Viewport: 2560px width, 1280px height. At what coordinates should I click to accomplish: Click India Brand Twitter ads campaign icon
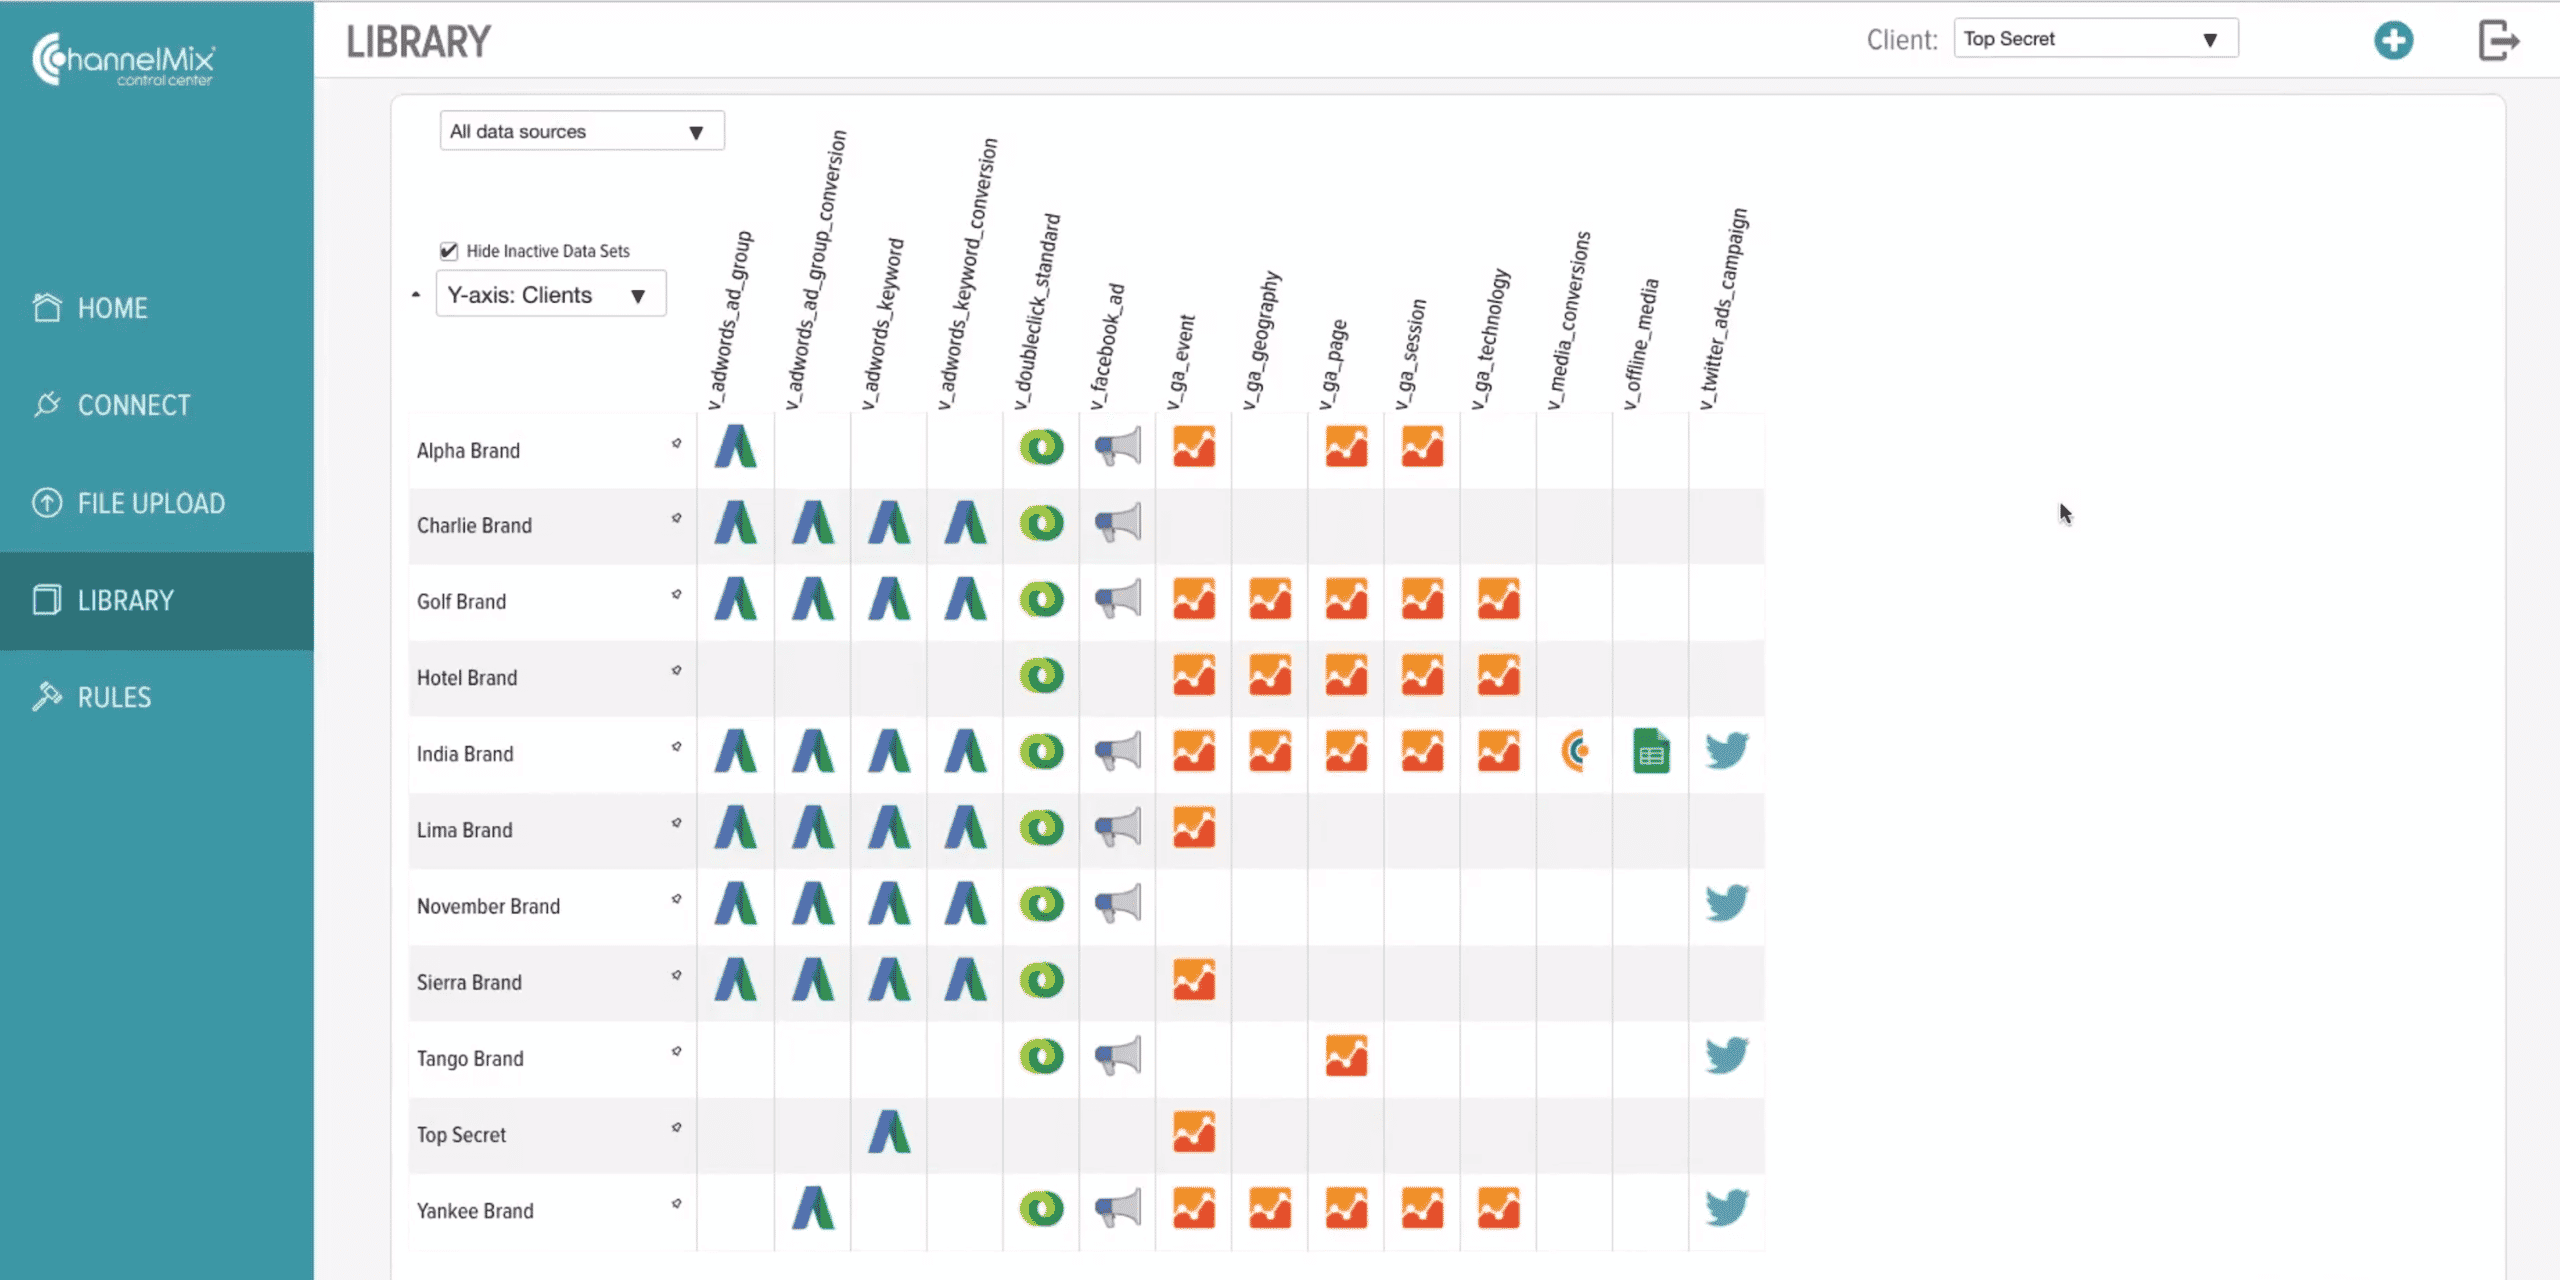tap(1727, 751)
